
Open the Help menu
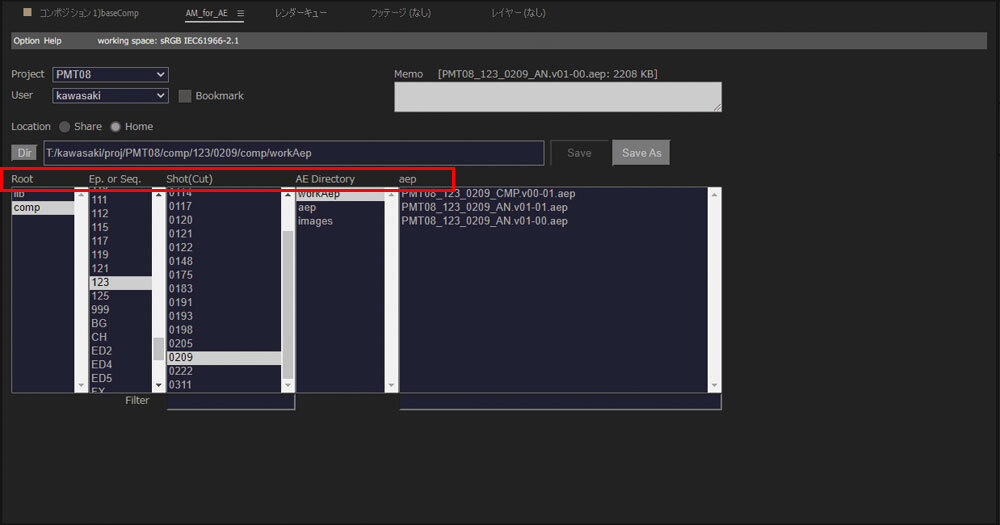click(x=53, y=41)
